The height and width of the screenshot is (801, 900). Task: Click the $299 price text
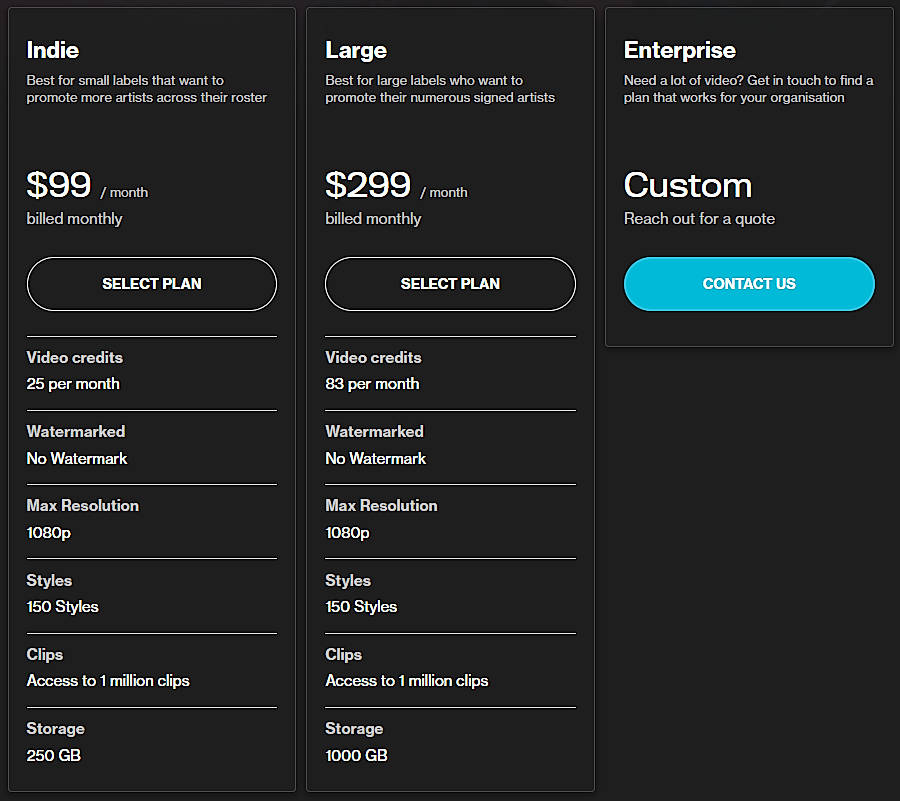coord(368,185)
